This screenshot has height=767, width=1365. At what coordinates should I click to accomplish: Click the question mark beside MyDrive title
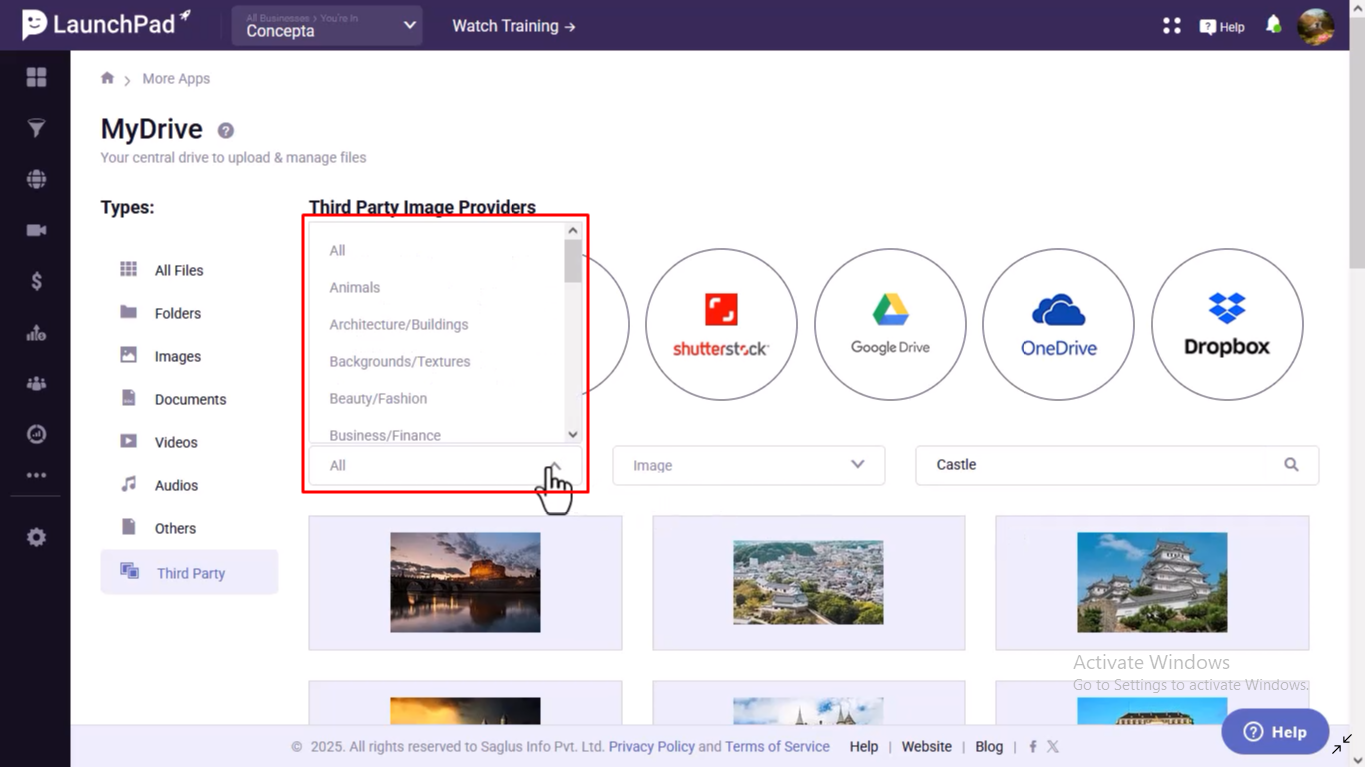pos(226,130)
